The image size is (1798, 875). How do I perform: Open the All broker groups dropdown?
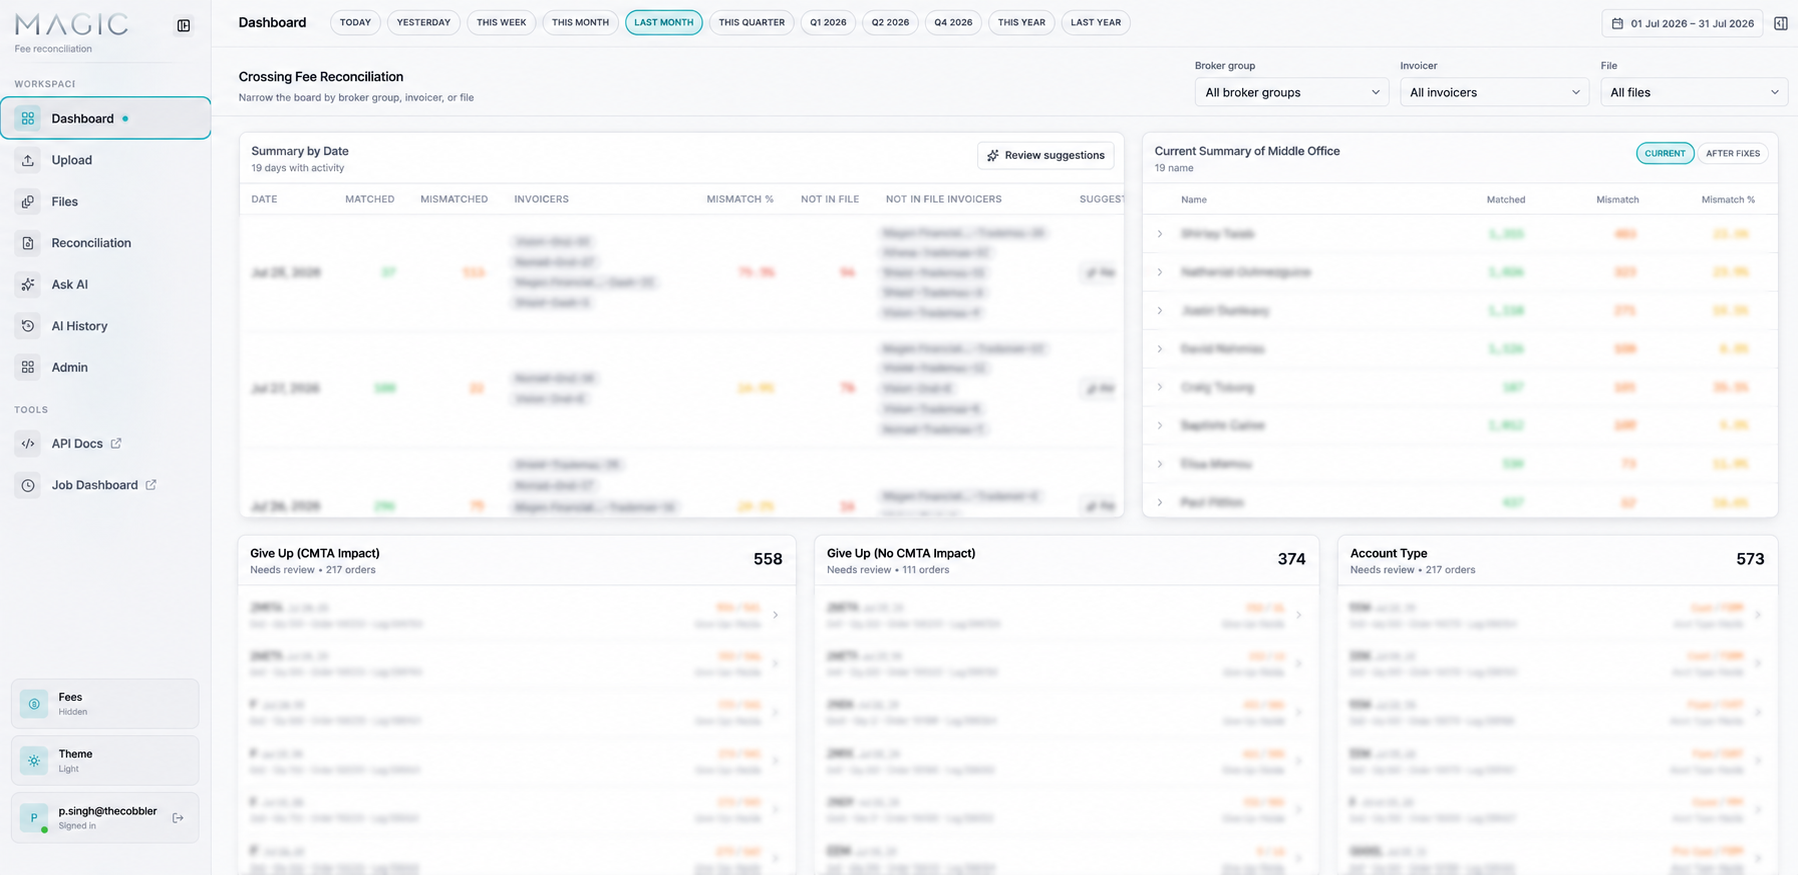(x=1291, y=92)
